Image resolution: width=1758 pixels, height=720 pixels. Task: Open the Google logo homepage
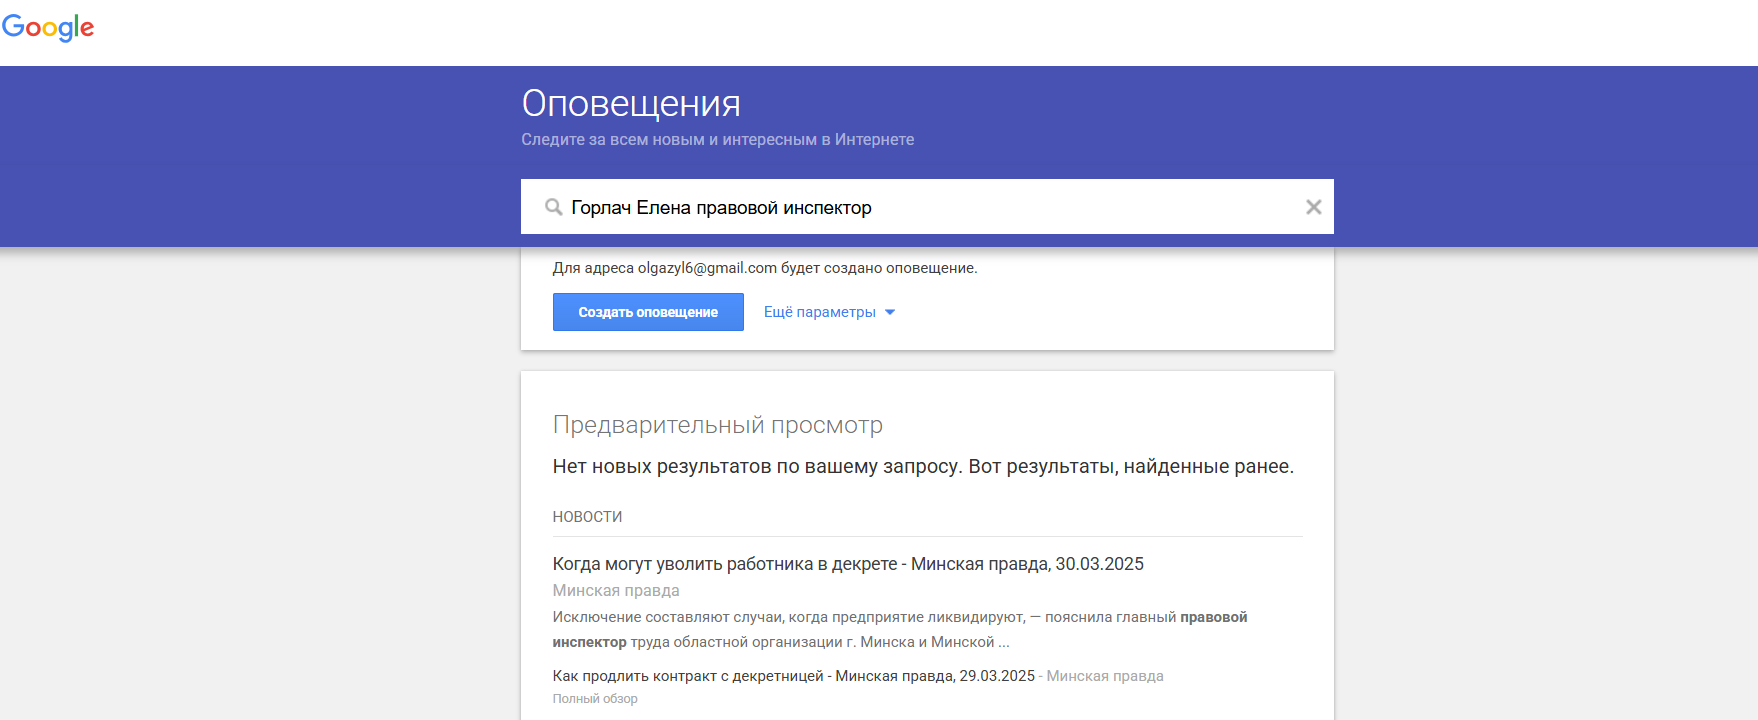pyautogui.click(x=48, y=28)
